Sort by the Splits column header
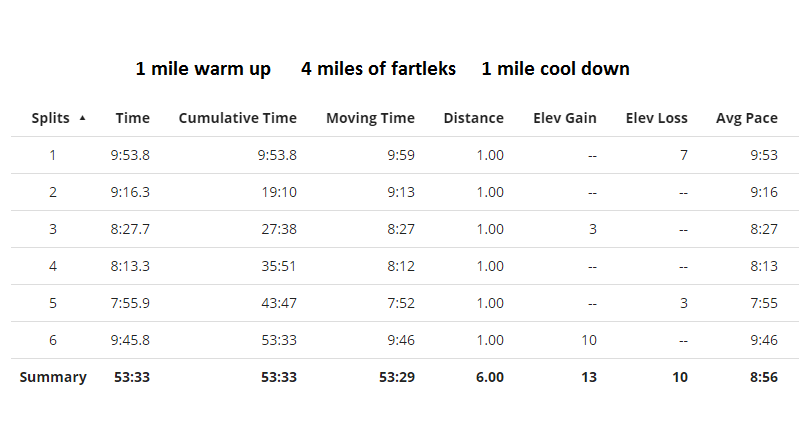 51,118
